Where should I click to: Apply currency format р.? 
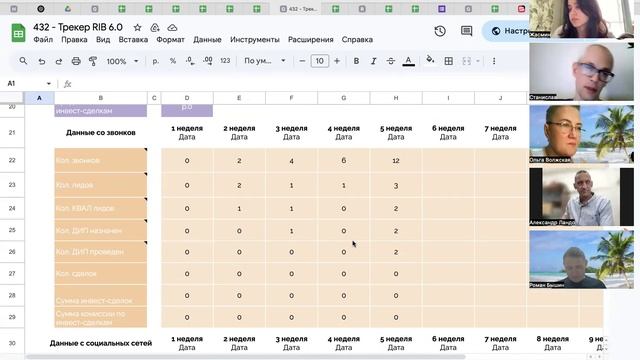tap(156, 61)
